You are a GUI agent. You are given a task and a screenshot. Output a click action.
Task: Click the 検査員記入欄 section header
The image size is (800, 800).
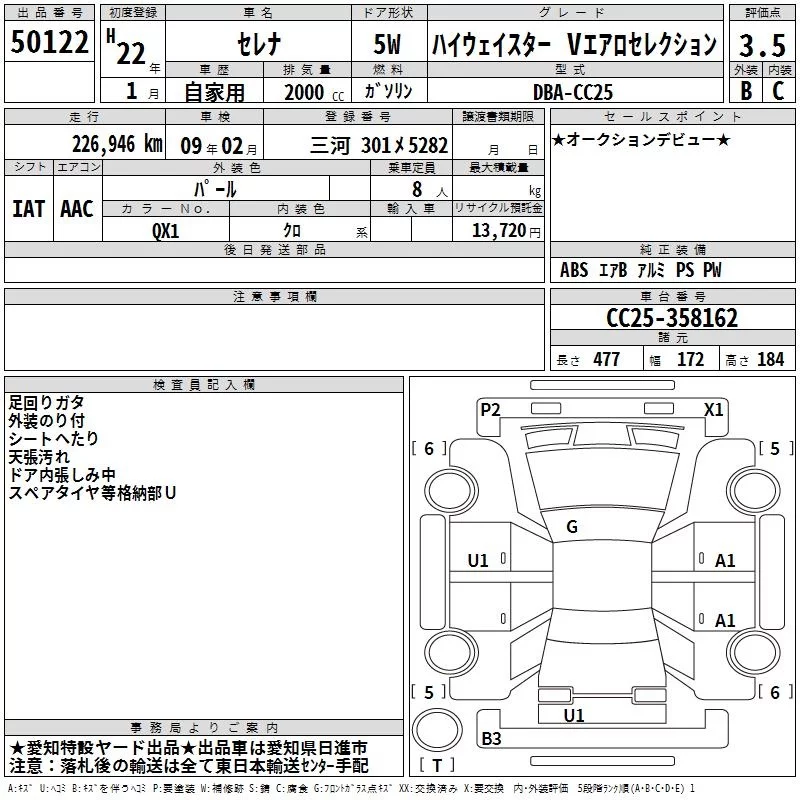204,385
